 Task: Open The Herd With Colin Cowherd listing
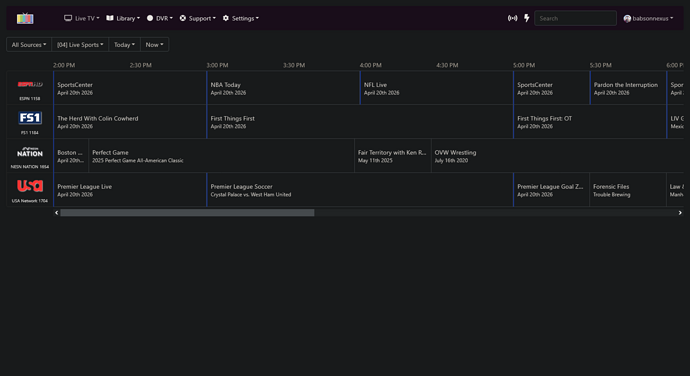click(x=130, y=122)
